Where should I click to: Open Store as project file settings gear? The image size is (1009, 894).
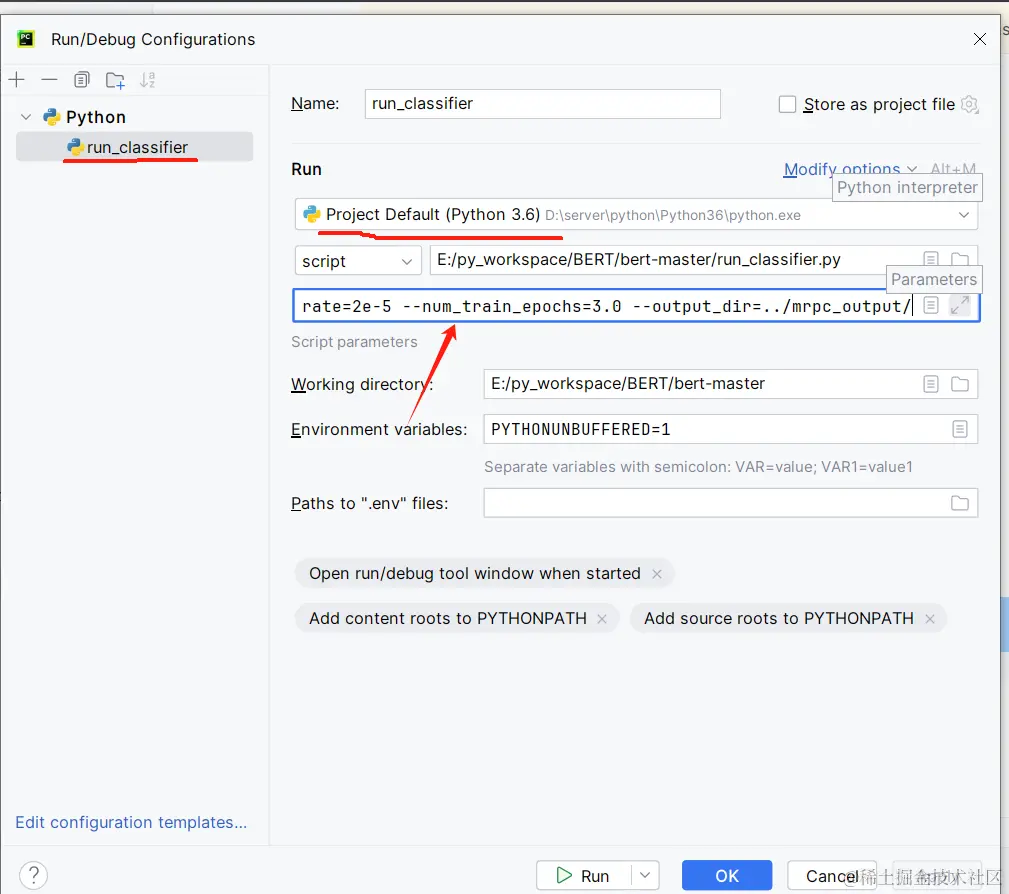[969, 104]
